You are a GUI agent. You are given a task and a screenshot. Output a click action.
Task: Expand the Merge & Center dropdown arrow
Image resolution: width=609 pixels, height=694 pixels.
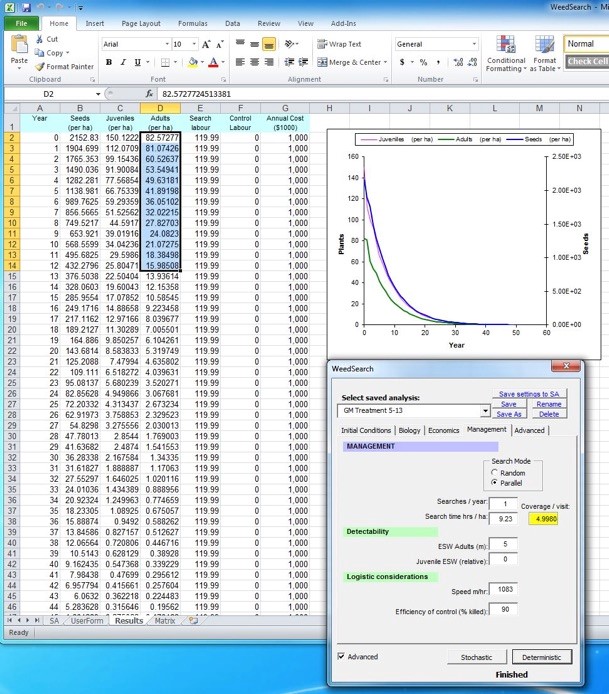click(385, 62)
